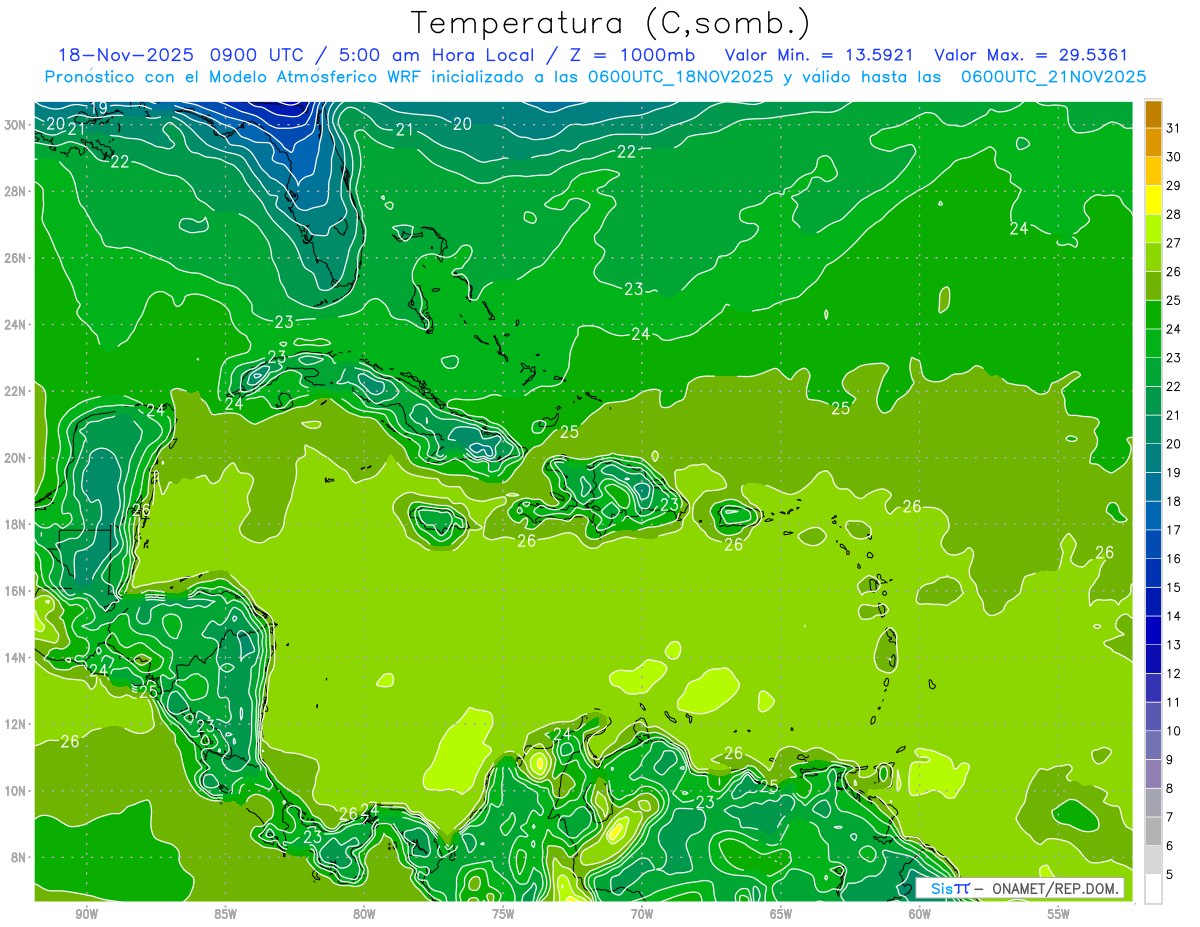
Task: Click the "12N" latitude axis label
Action: pos(14,724)
